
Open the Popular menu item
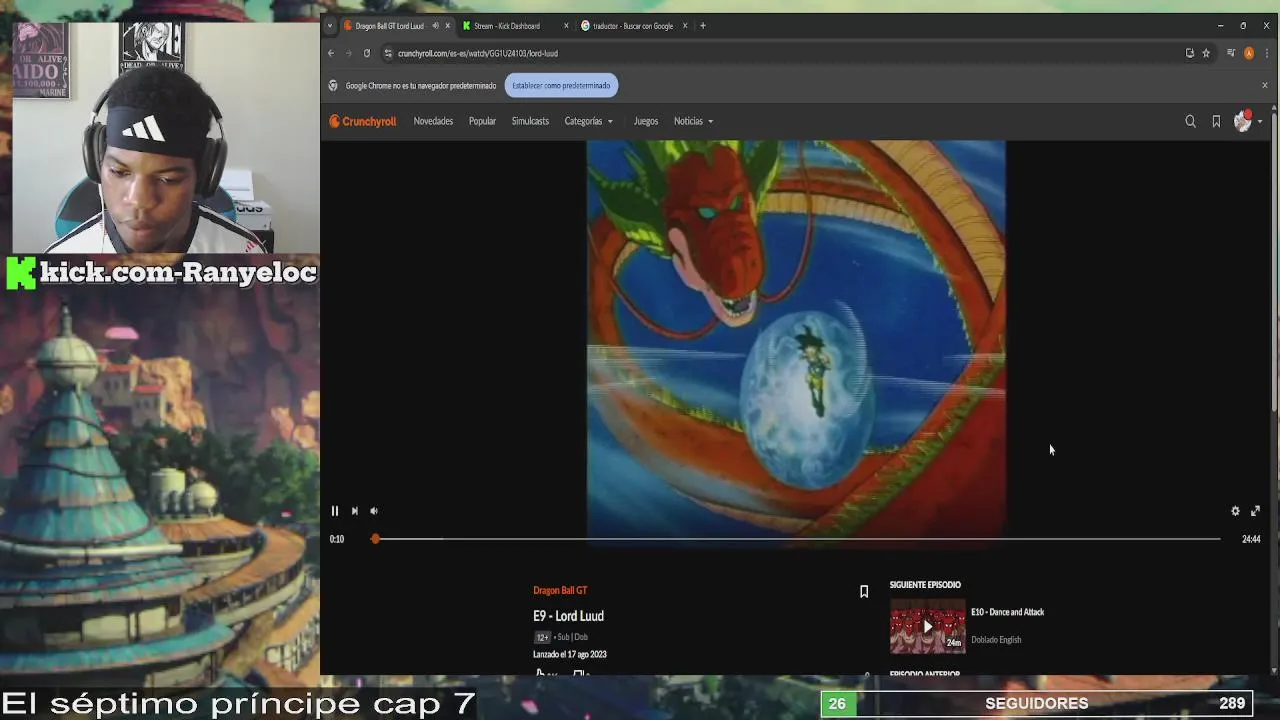(482, 121)
